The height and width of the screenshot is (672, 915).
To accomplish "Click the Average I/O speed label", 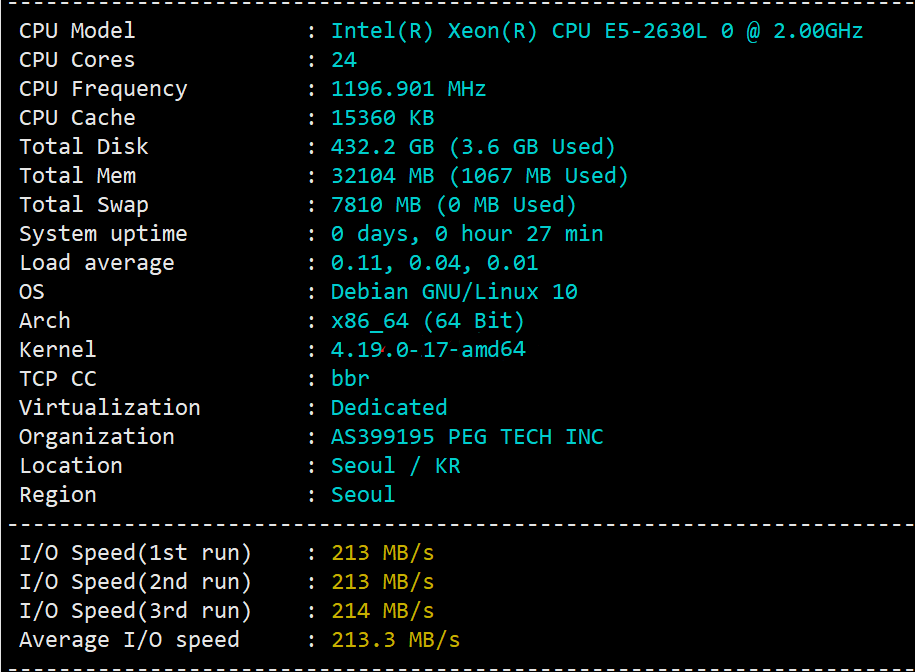I will pos(129,640).
